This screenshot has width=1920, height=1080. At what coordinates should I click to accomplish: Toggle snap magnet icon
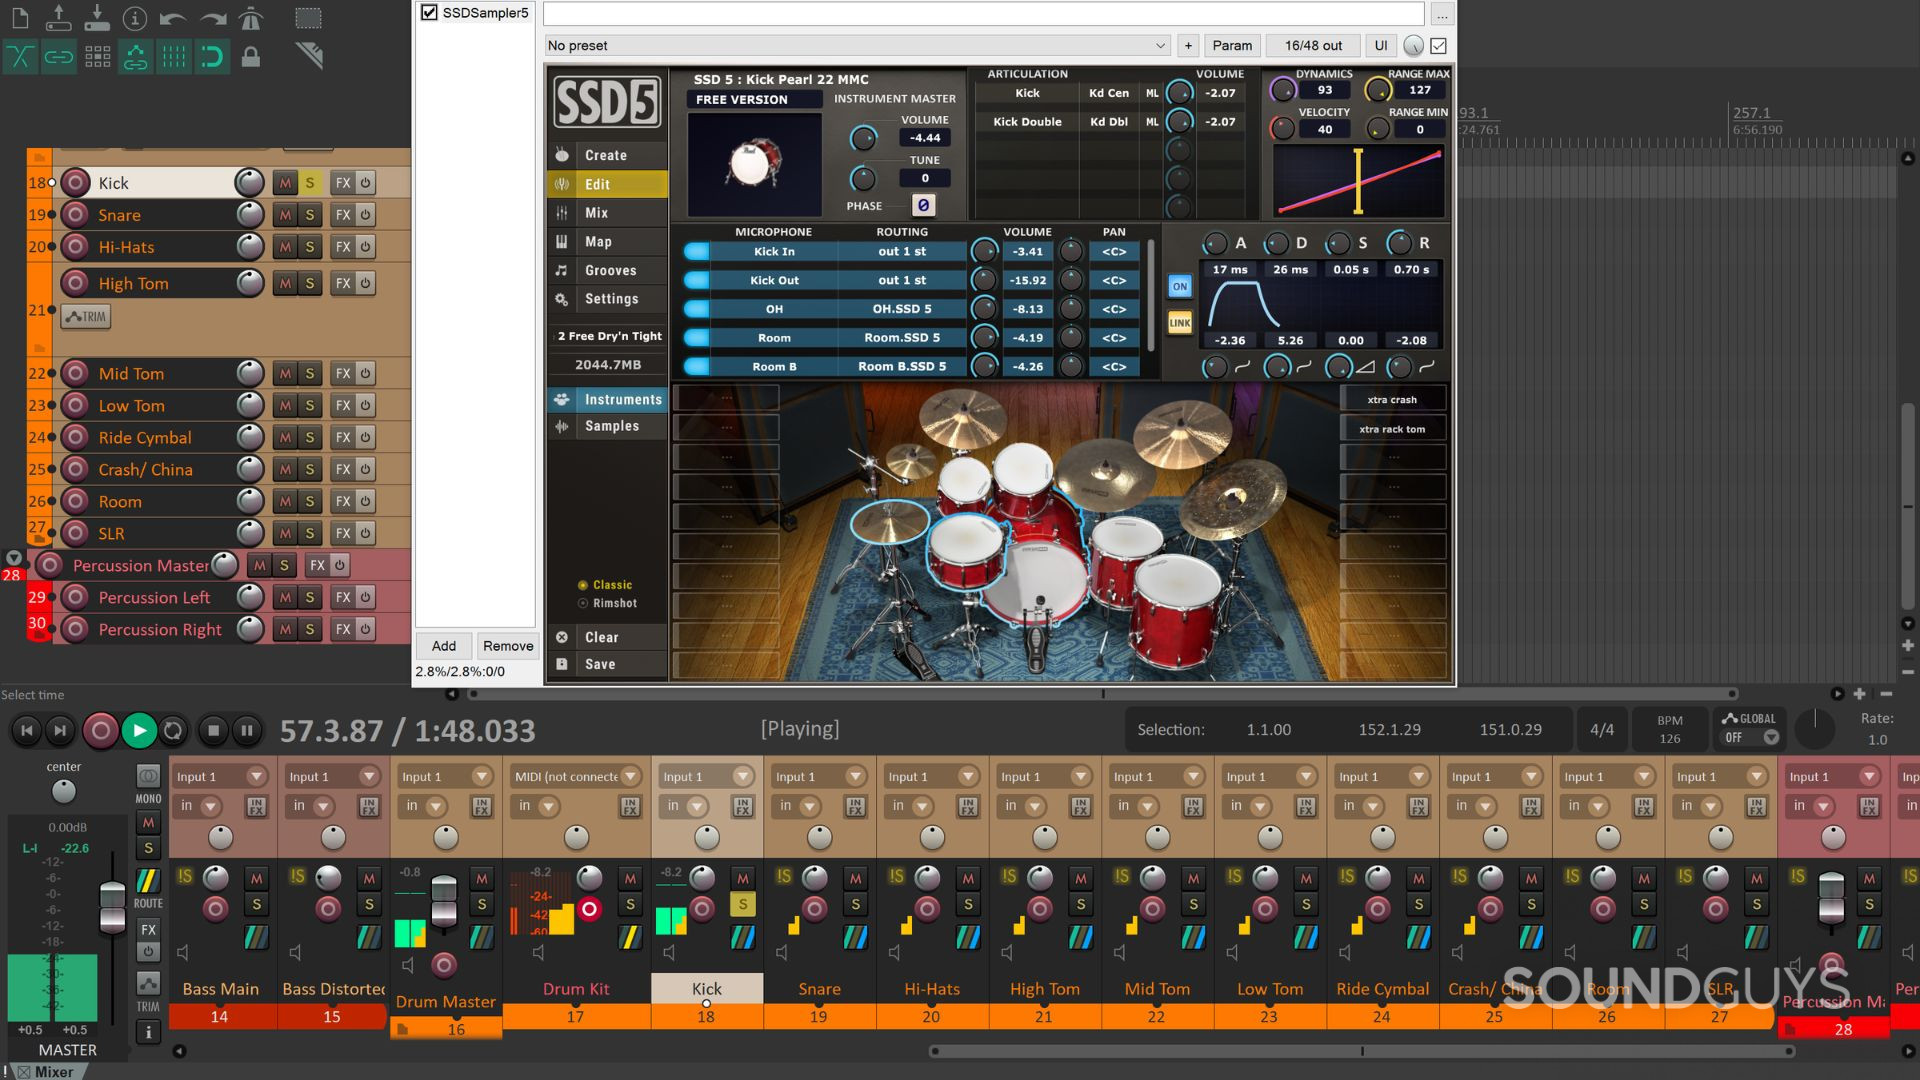[x=212, y=57]
